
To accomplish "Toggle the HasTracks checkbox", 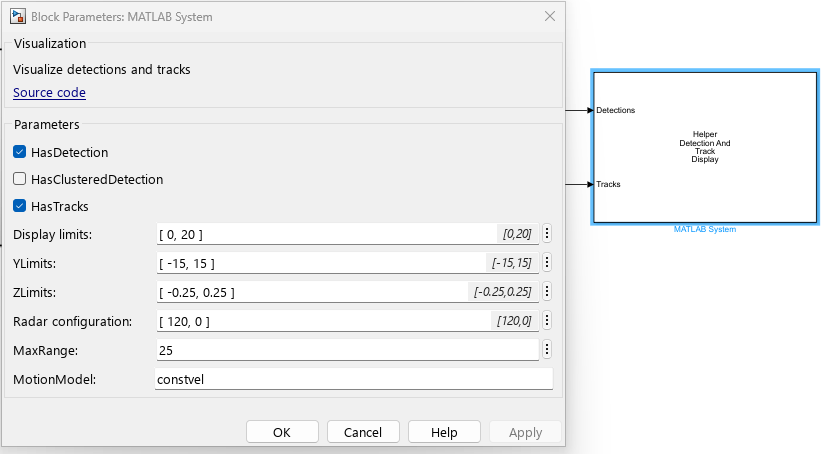I will point(20,207).
